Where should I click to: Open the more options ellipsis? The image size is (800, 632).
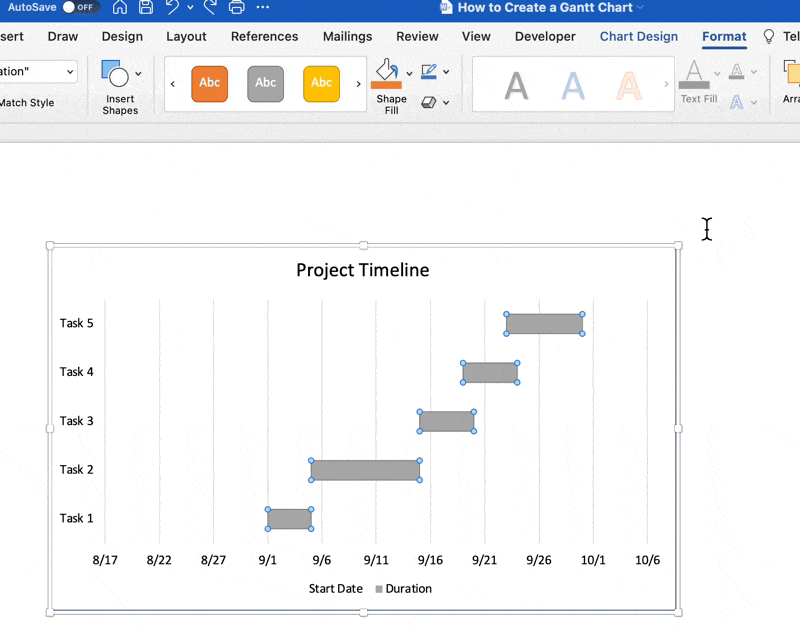click(263, 7)
